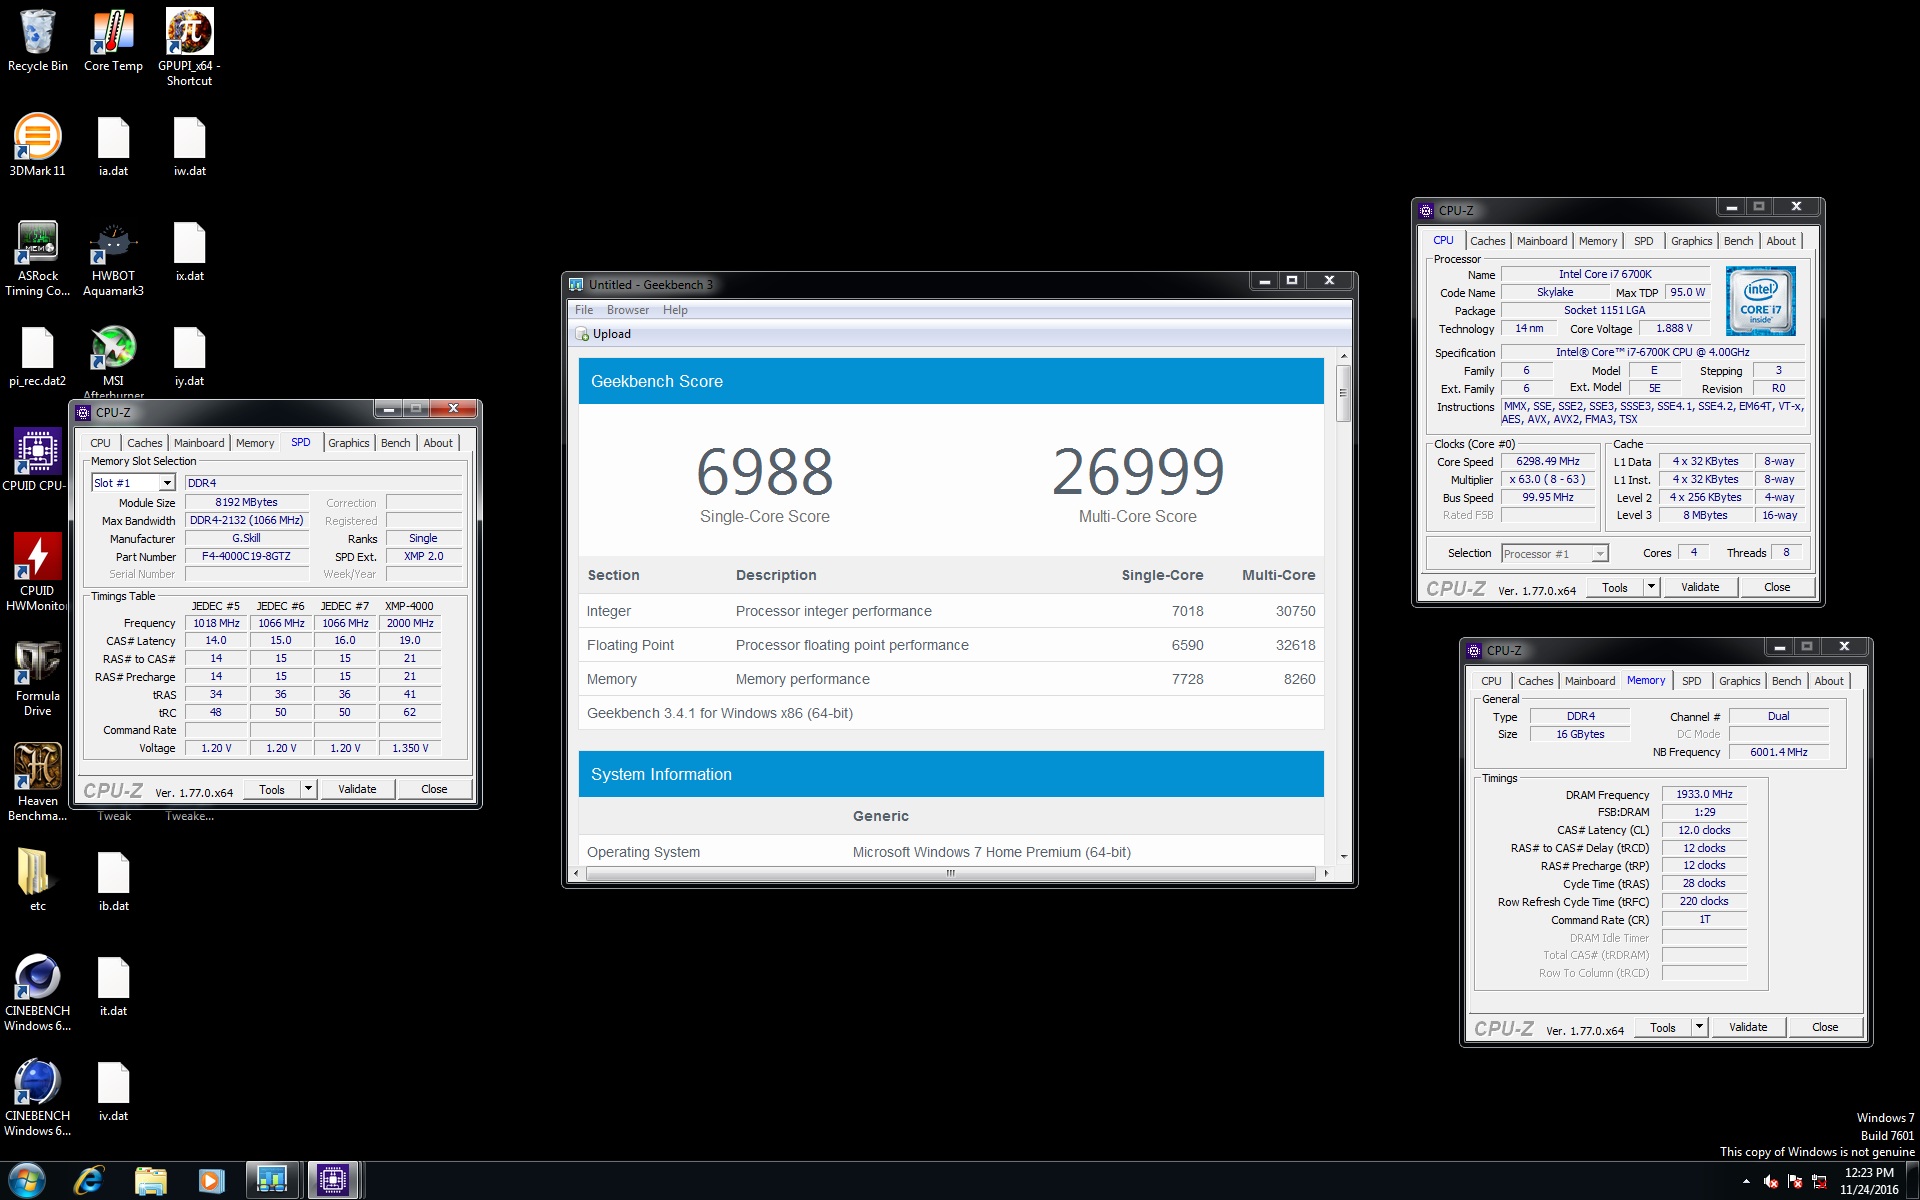Open Windows Explorer from taskbar
Screen dimensions: 1920x1200
click(150, 1181)
